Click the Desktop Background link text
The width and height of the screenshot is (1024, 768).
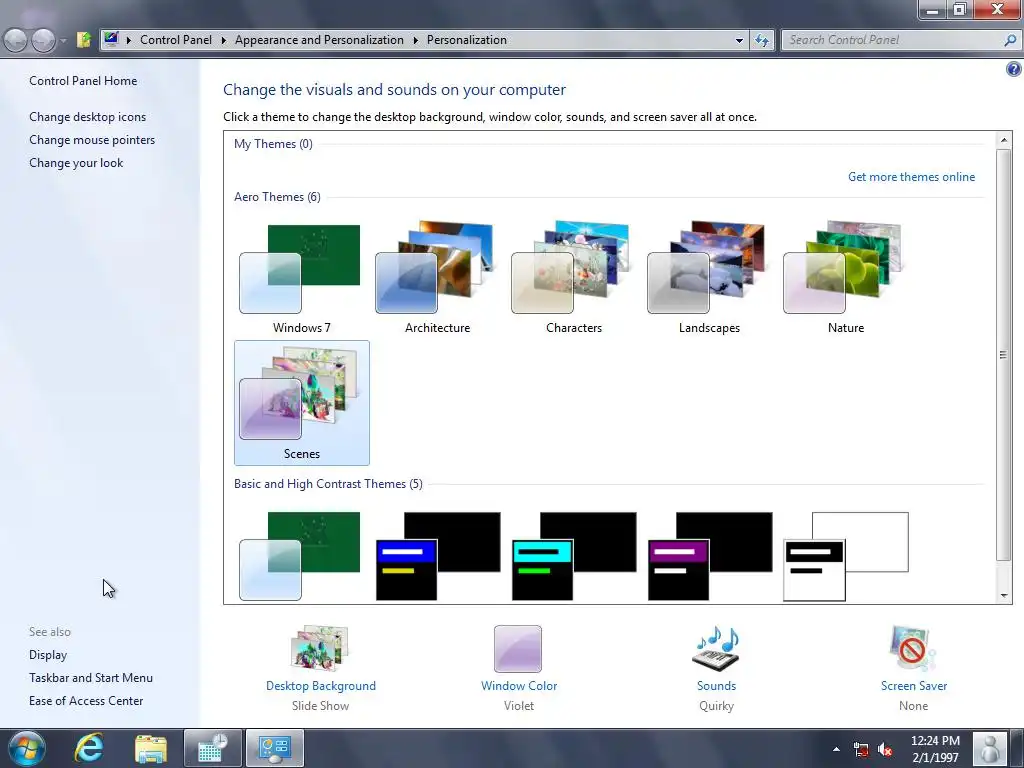point(321,686)
